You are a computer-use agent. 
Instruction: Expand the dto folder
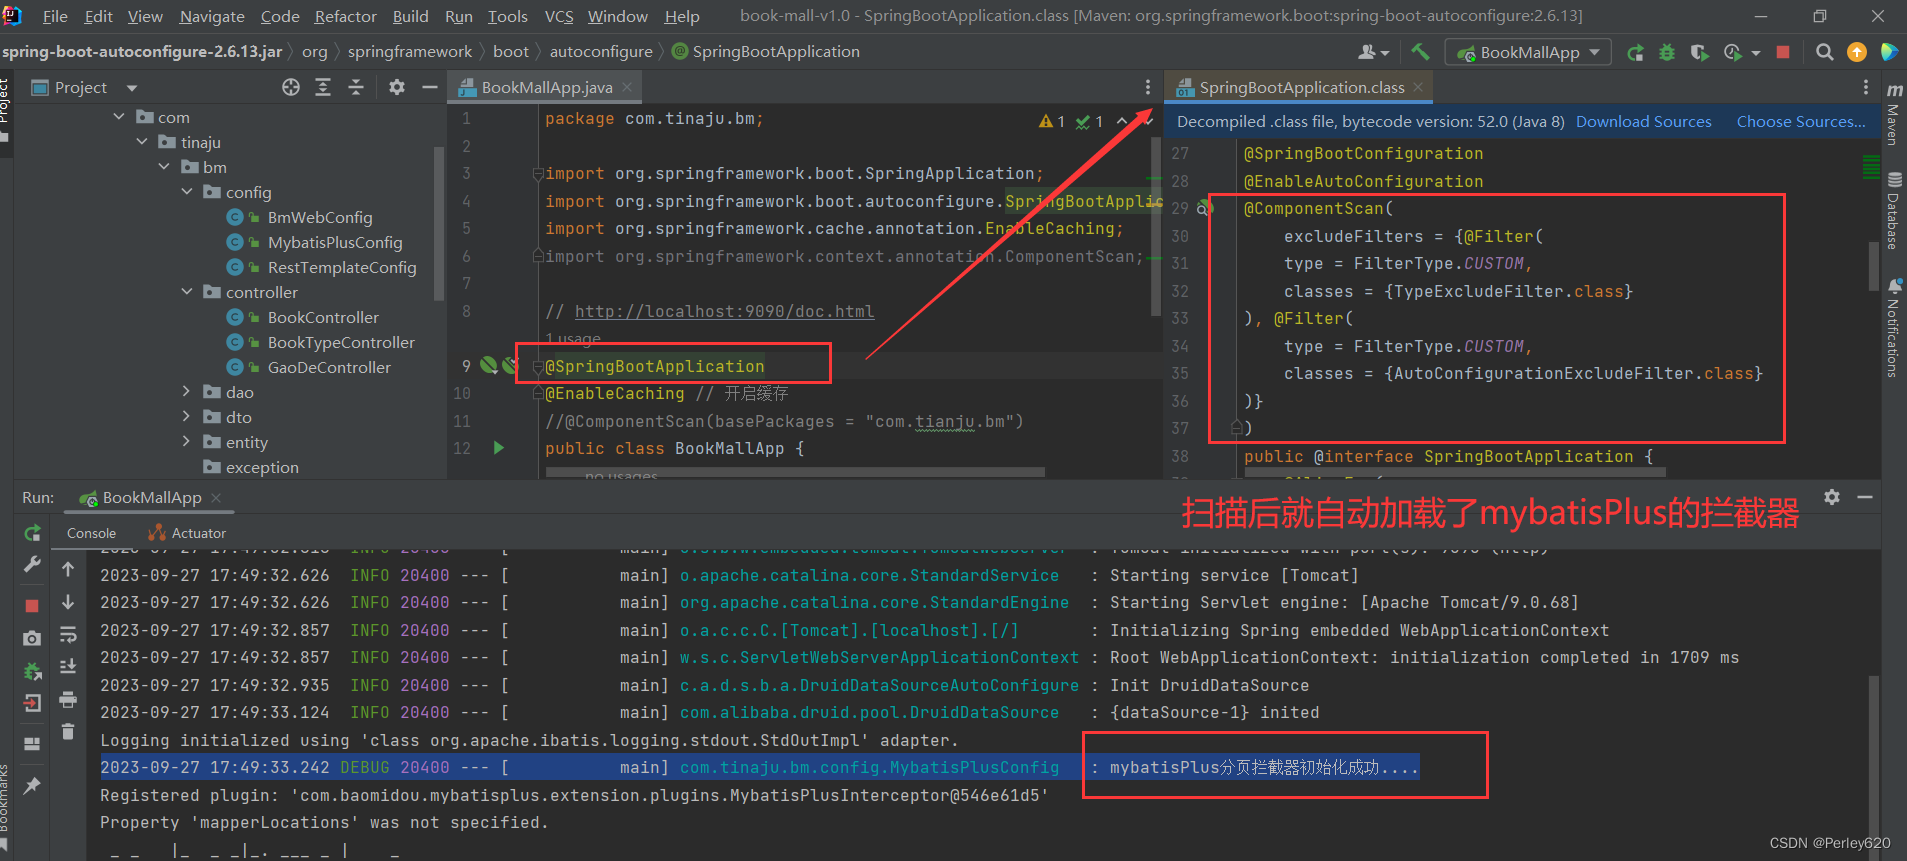[x=187, y=417]
